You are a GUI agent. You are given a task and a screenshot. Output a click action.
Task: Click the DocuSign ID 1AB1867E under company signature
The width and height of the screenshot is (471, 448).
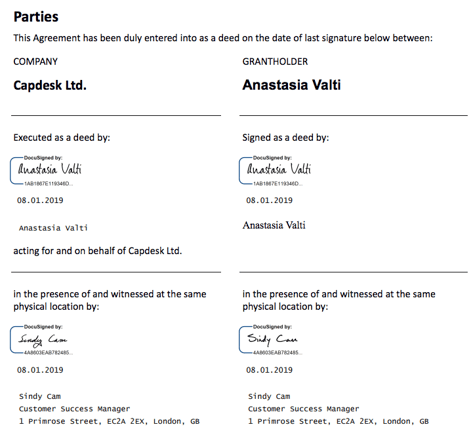pyautogui.click(x=48, y=184)
